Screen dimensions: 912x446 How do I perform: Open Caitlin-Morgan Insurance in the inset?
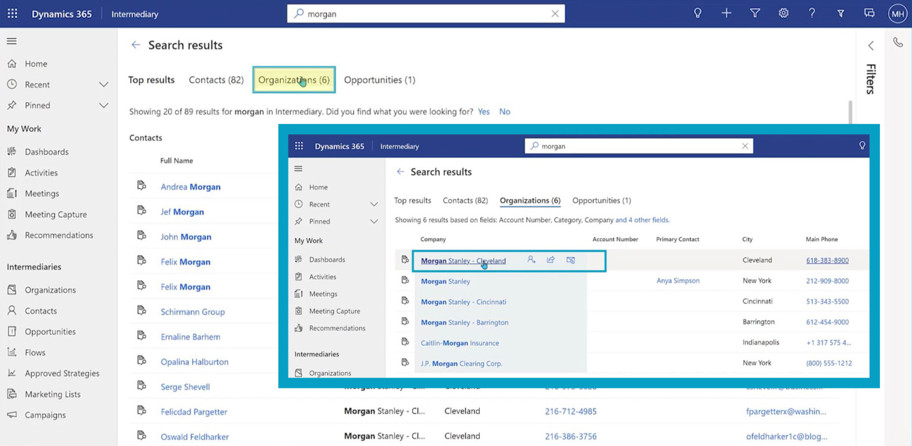pyautogui.click(x=459, y=343)
